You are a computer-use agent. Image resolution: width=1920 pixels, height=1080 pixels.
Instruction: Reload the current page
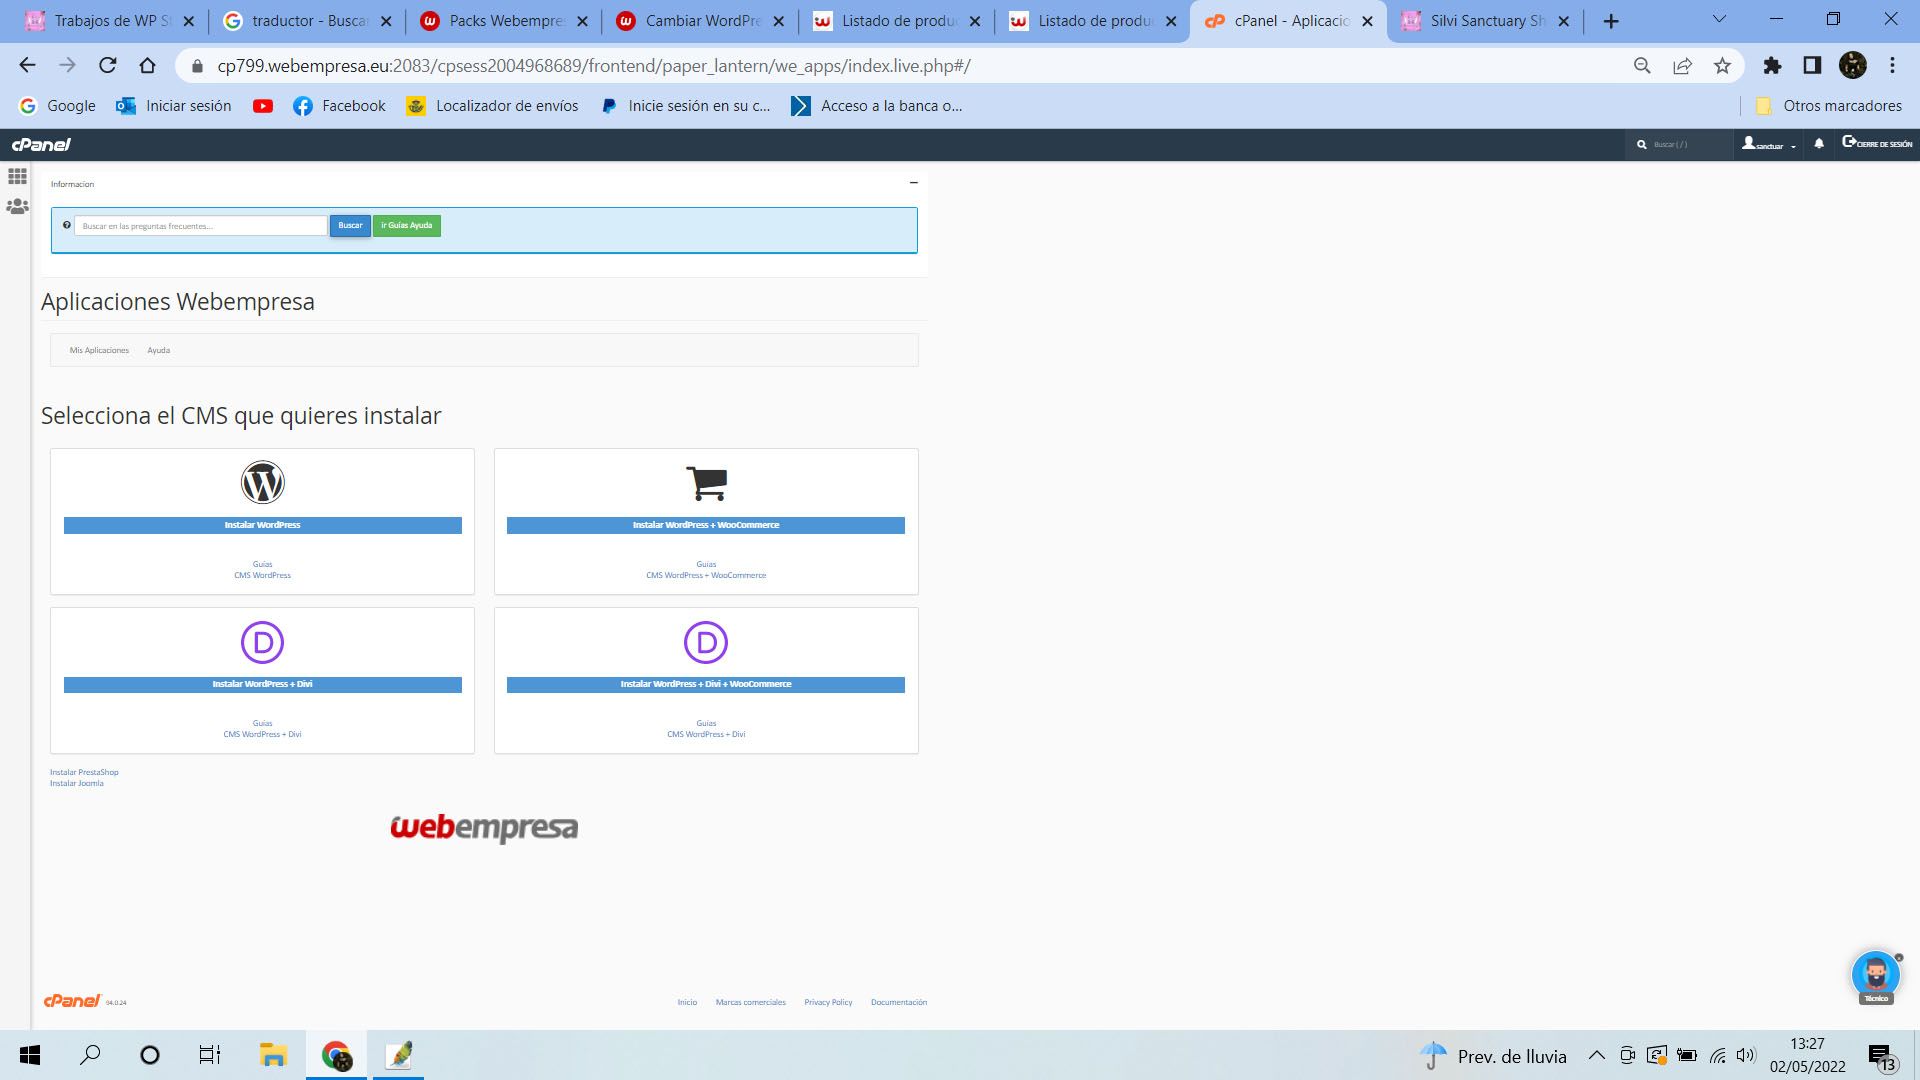[x=108, y=65]
